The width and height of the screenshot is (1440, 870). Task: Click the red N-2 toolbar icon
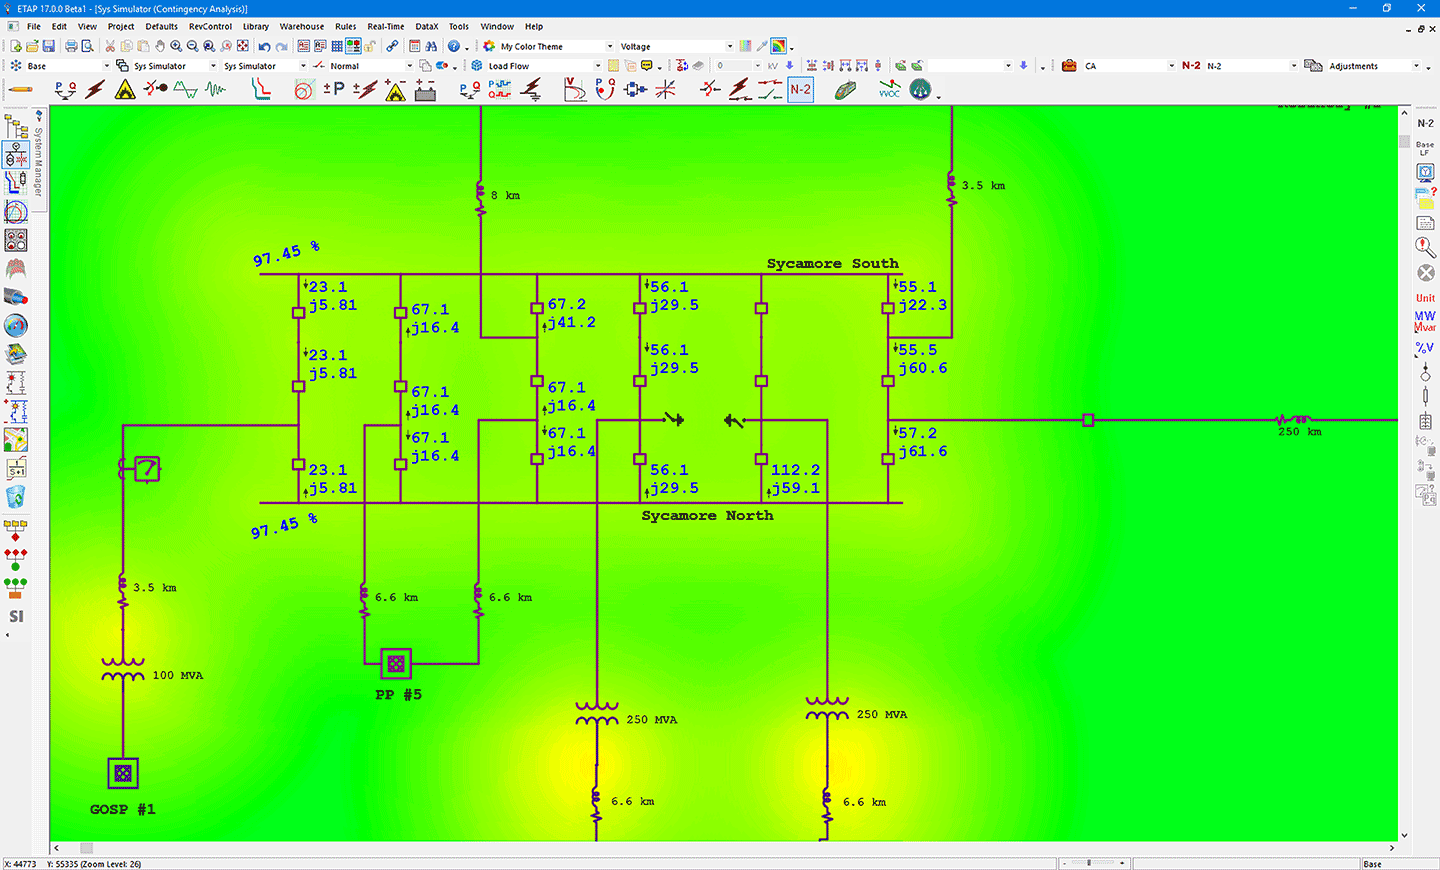pos(800,89)
